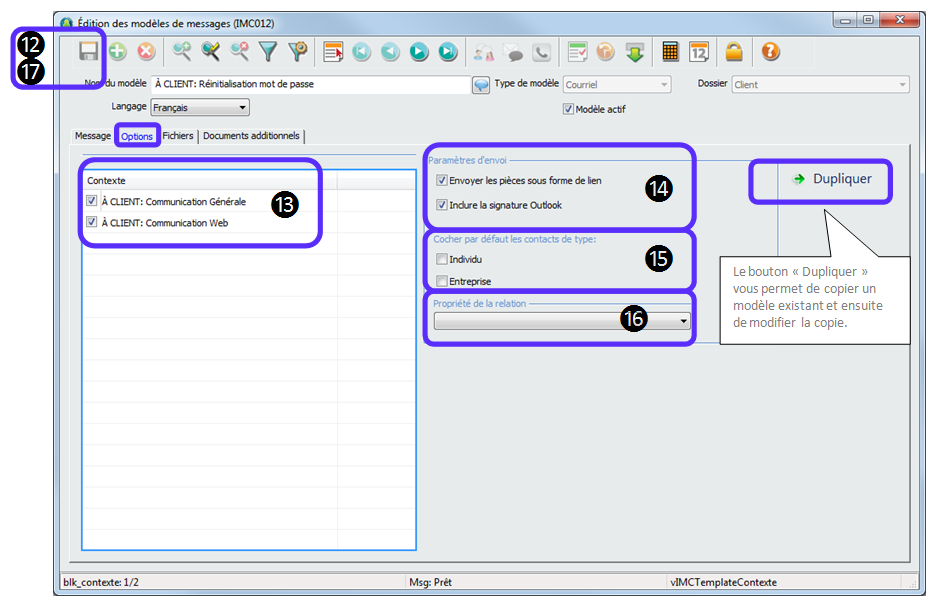This screenshot has height=602, width=932.
Task: Toggle 'Inclure la signature Outlook' checkbox
Action: [442, 205]
